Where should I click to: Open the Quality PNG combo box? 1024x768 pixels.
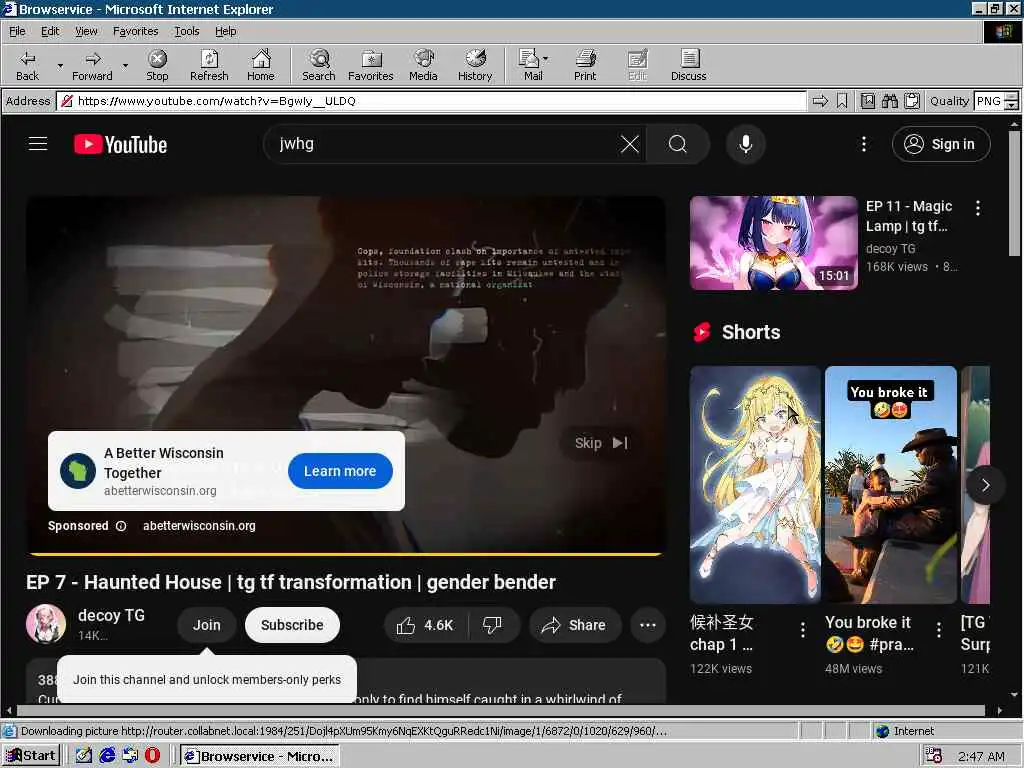coord(996,101)
